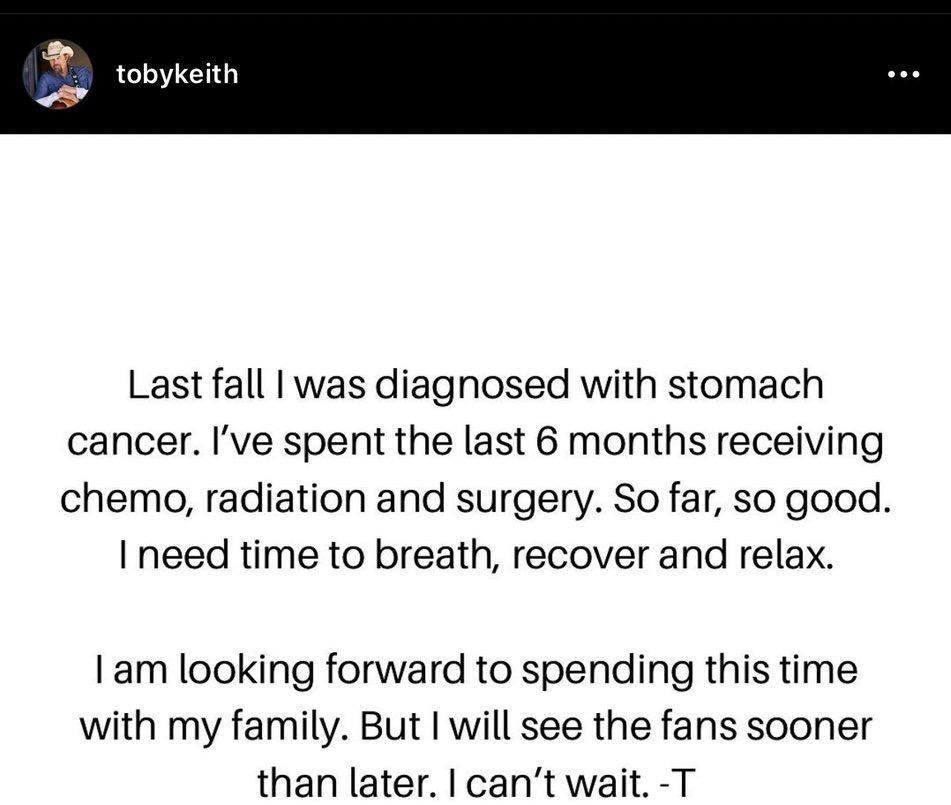Tap the 'I am looking forward' line
Screen dimensions: 951x805
476,670
